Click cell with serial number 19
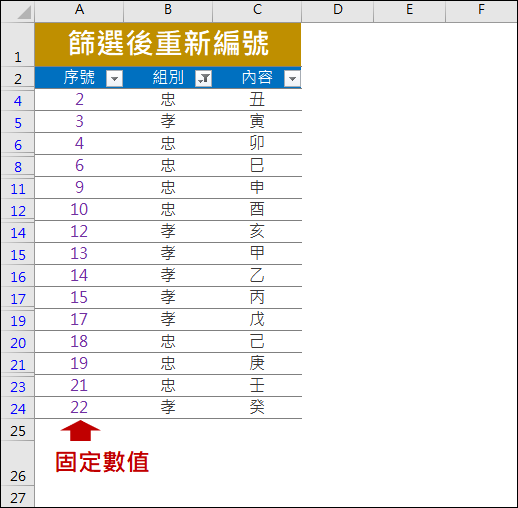Screen dimensions: 518x508 [79, 364]
